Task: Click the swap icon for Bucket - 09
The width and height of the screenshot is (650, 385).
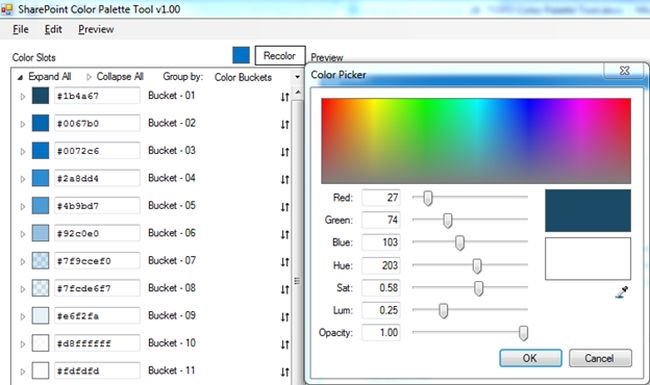Action: point(285,317)
